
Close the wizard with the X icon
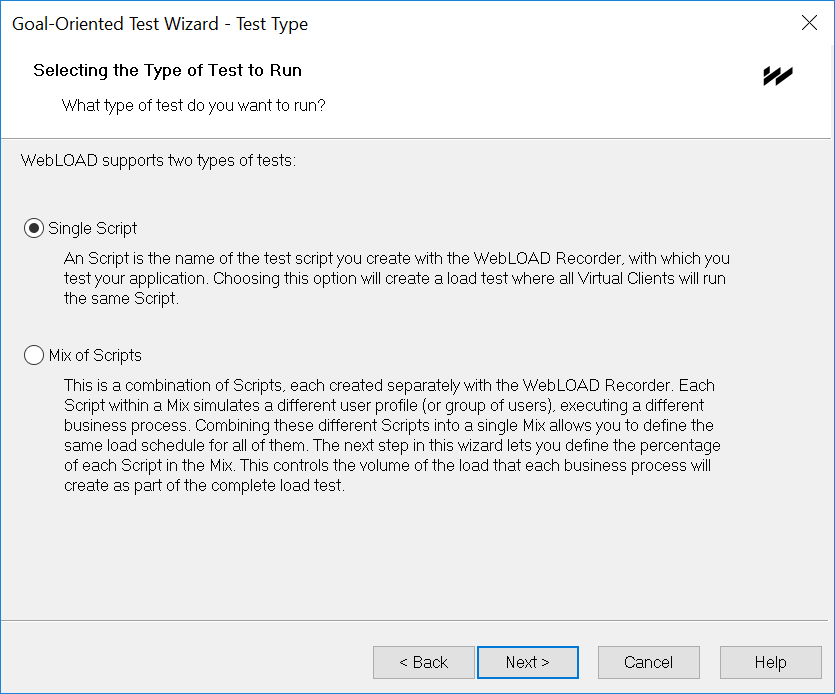809,22
